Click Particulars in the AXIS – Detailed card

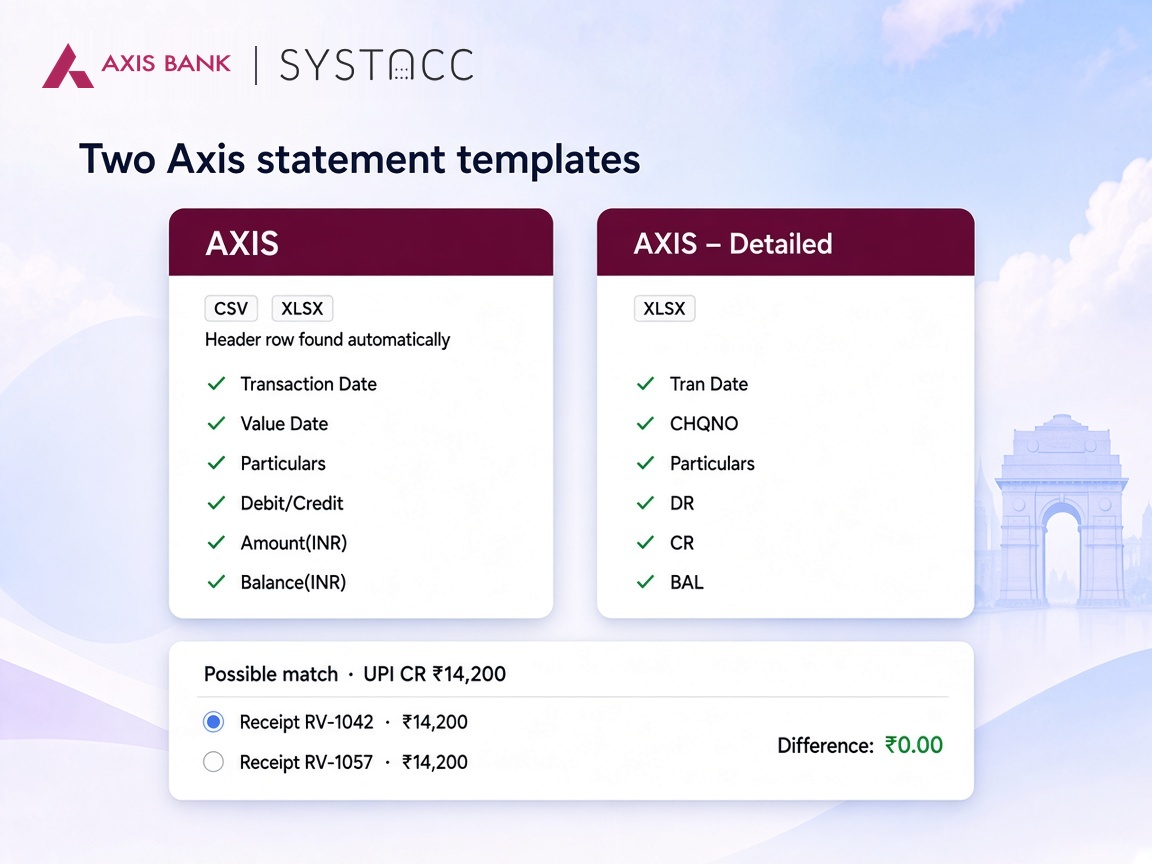pyautogui.click(x=712, y=464)
